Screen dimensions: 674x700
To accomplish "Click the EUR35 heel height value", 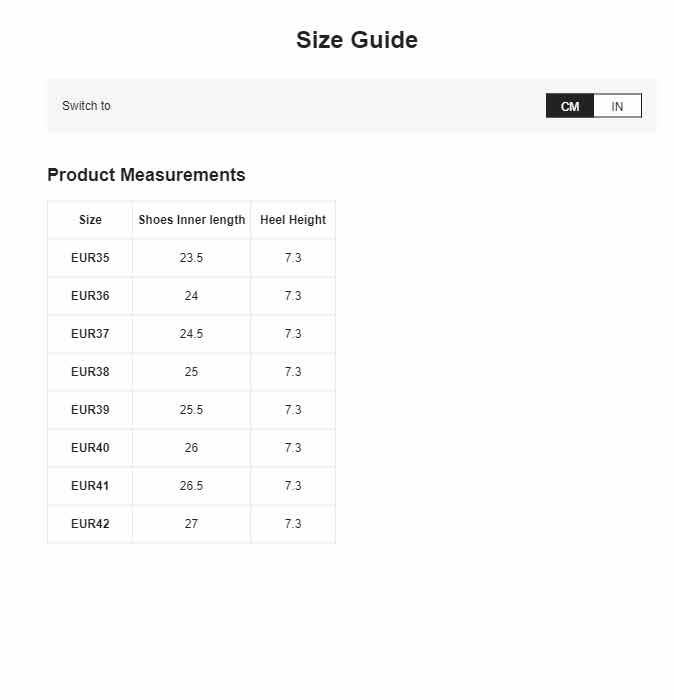I will (x=293, y=258).
